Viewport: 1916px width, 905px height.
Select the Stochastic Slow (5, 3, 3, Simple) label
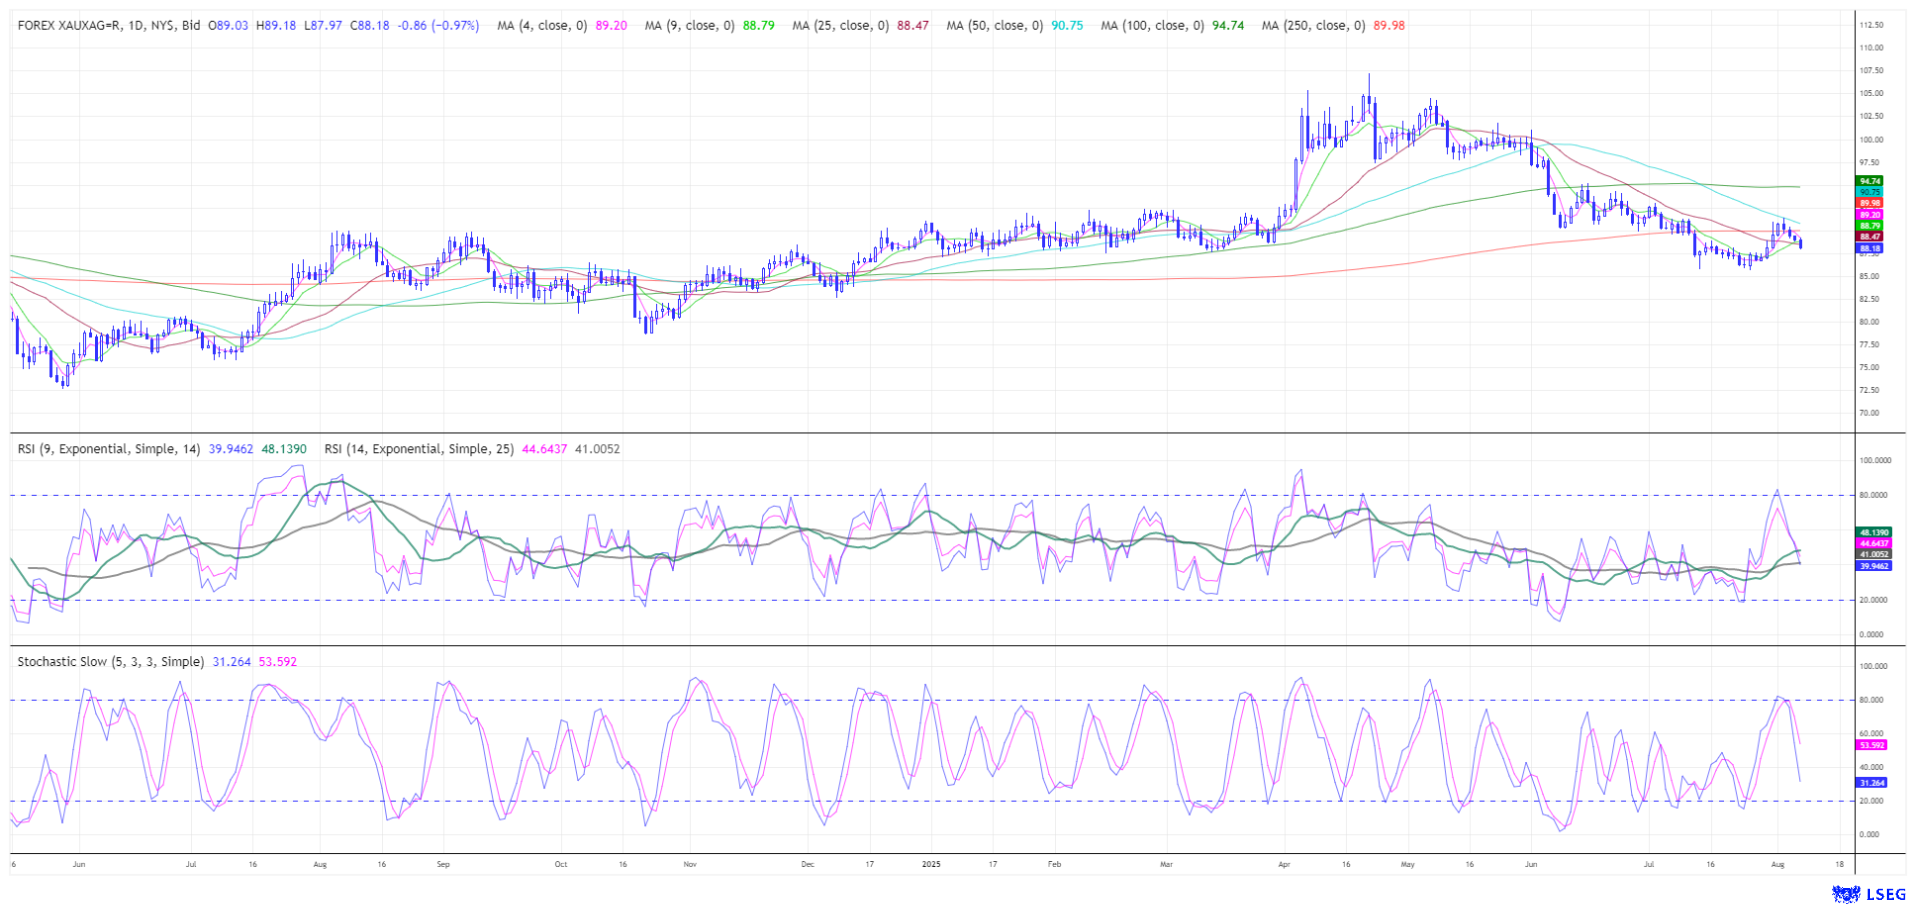[110, 662]
